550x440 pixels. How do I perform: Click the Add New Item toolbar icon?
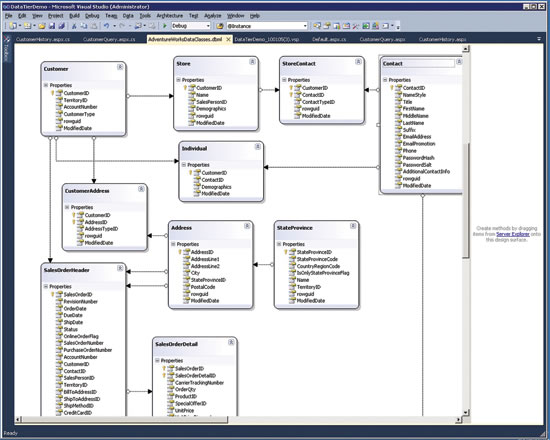coord(27,26)
